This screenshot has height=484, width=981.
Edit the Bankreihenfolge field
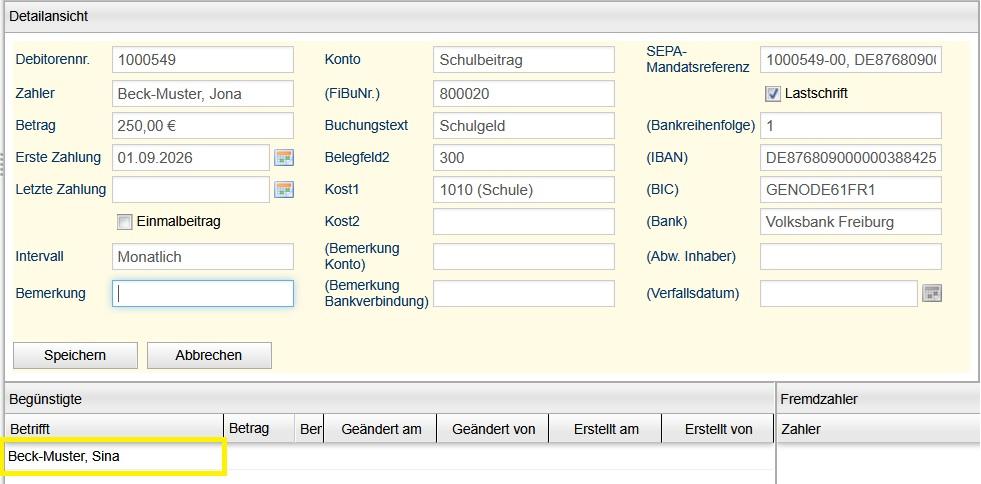[x=851, y=126]
